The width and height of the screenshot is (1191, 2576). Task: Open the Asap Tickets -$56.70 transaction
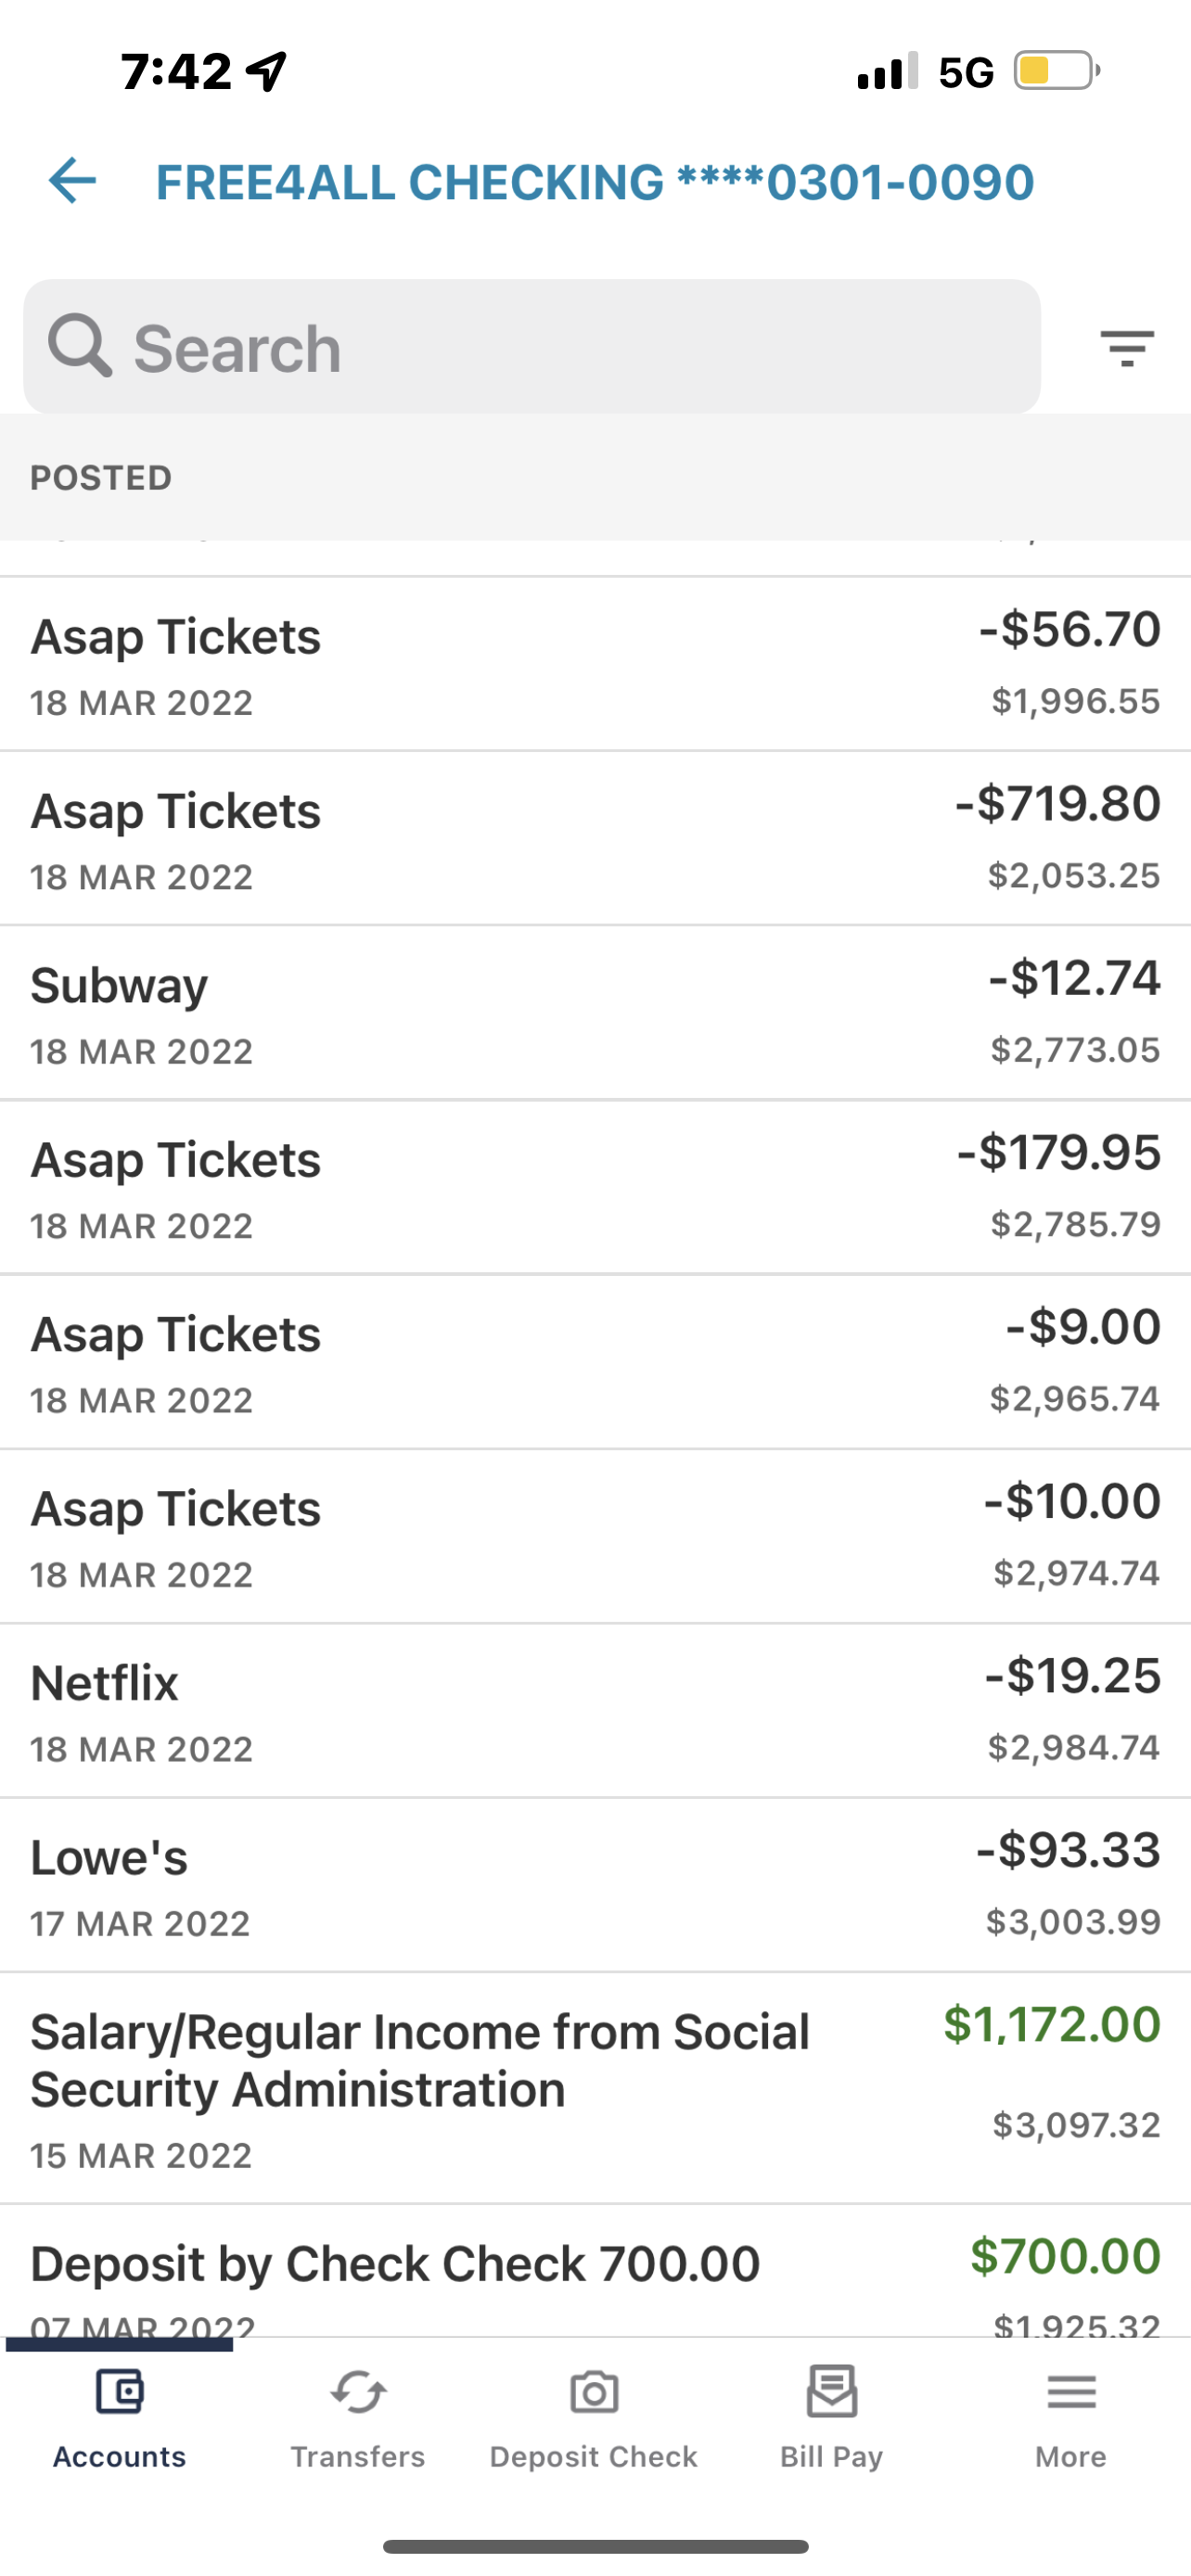(595, 664)
